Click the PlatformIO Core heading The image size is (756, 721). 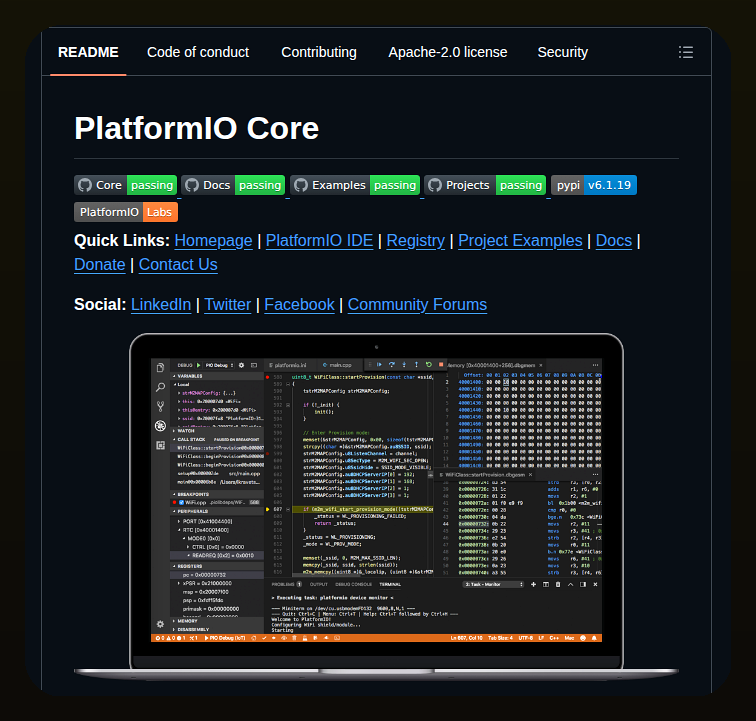coord(197,128)
